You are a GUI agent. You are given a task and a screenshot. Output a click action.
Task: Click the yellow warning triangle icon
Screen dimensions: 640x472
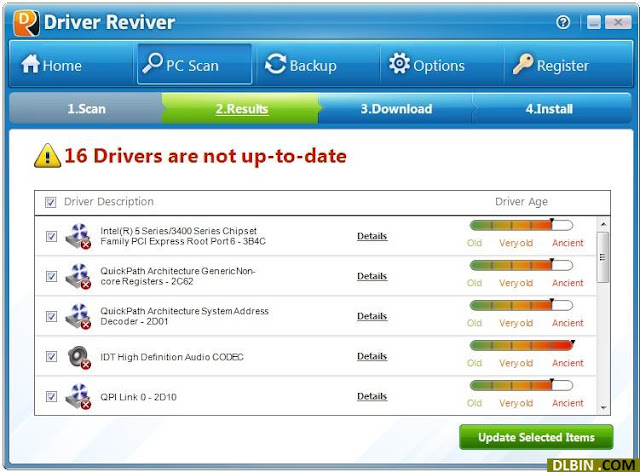click(47, 156)
